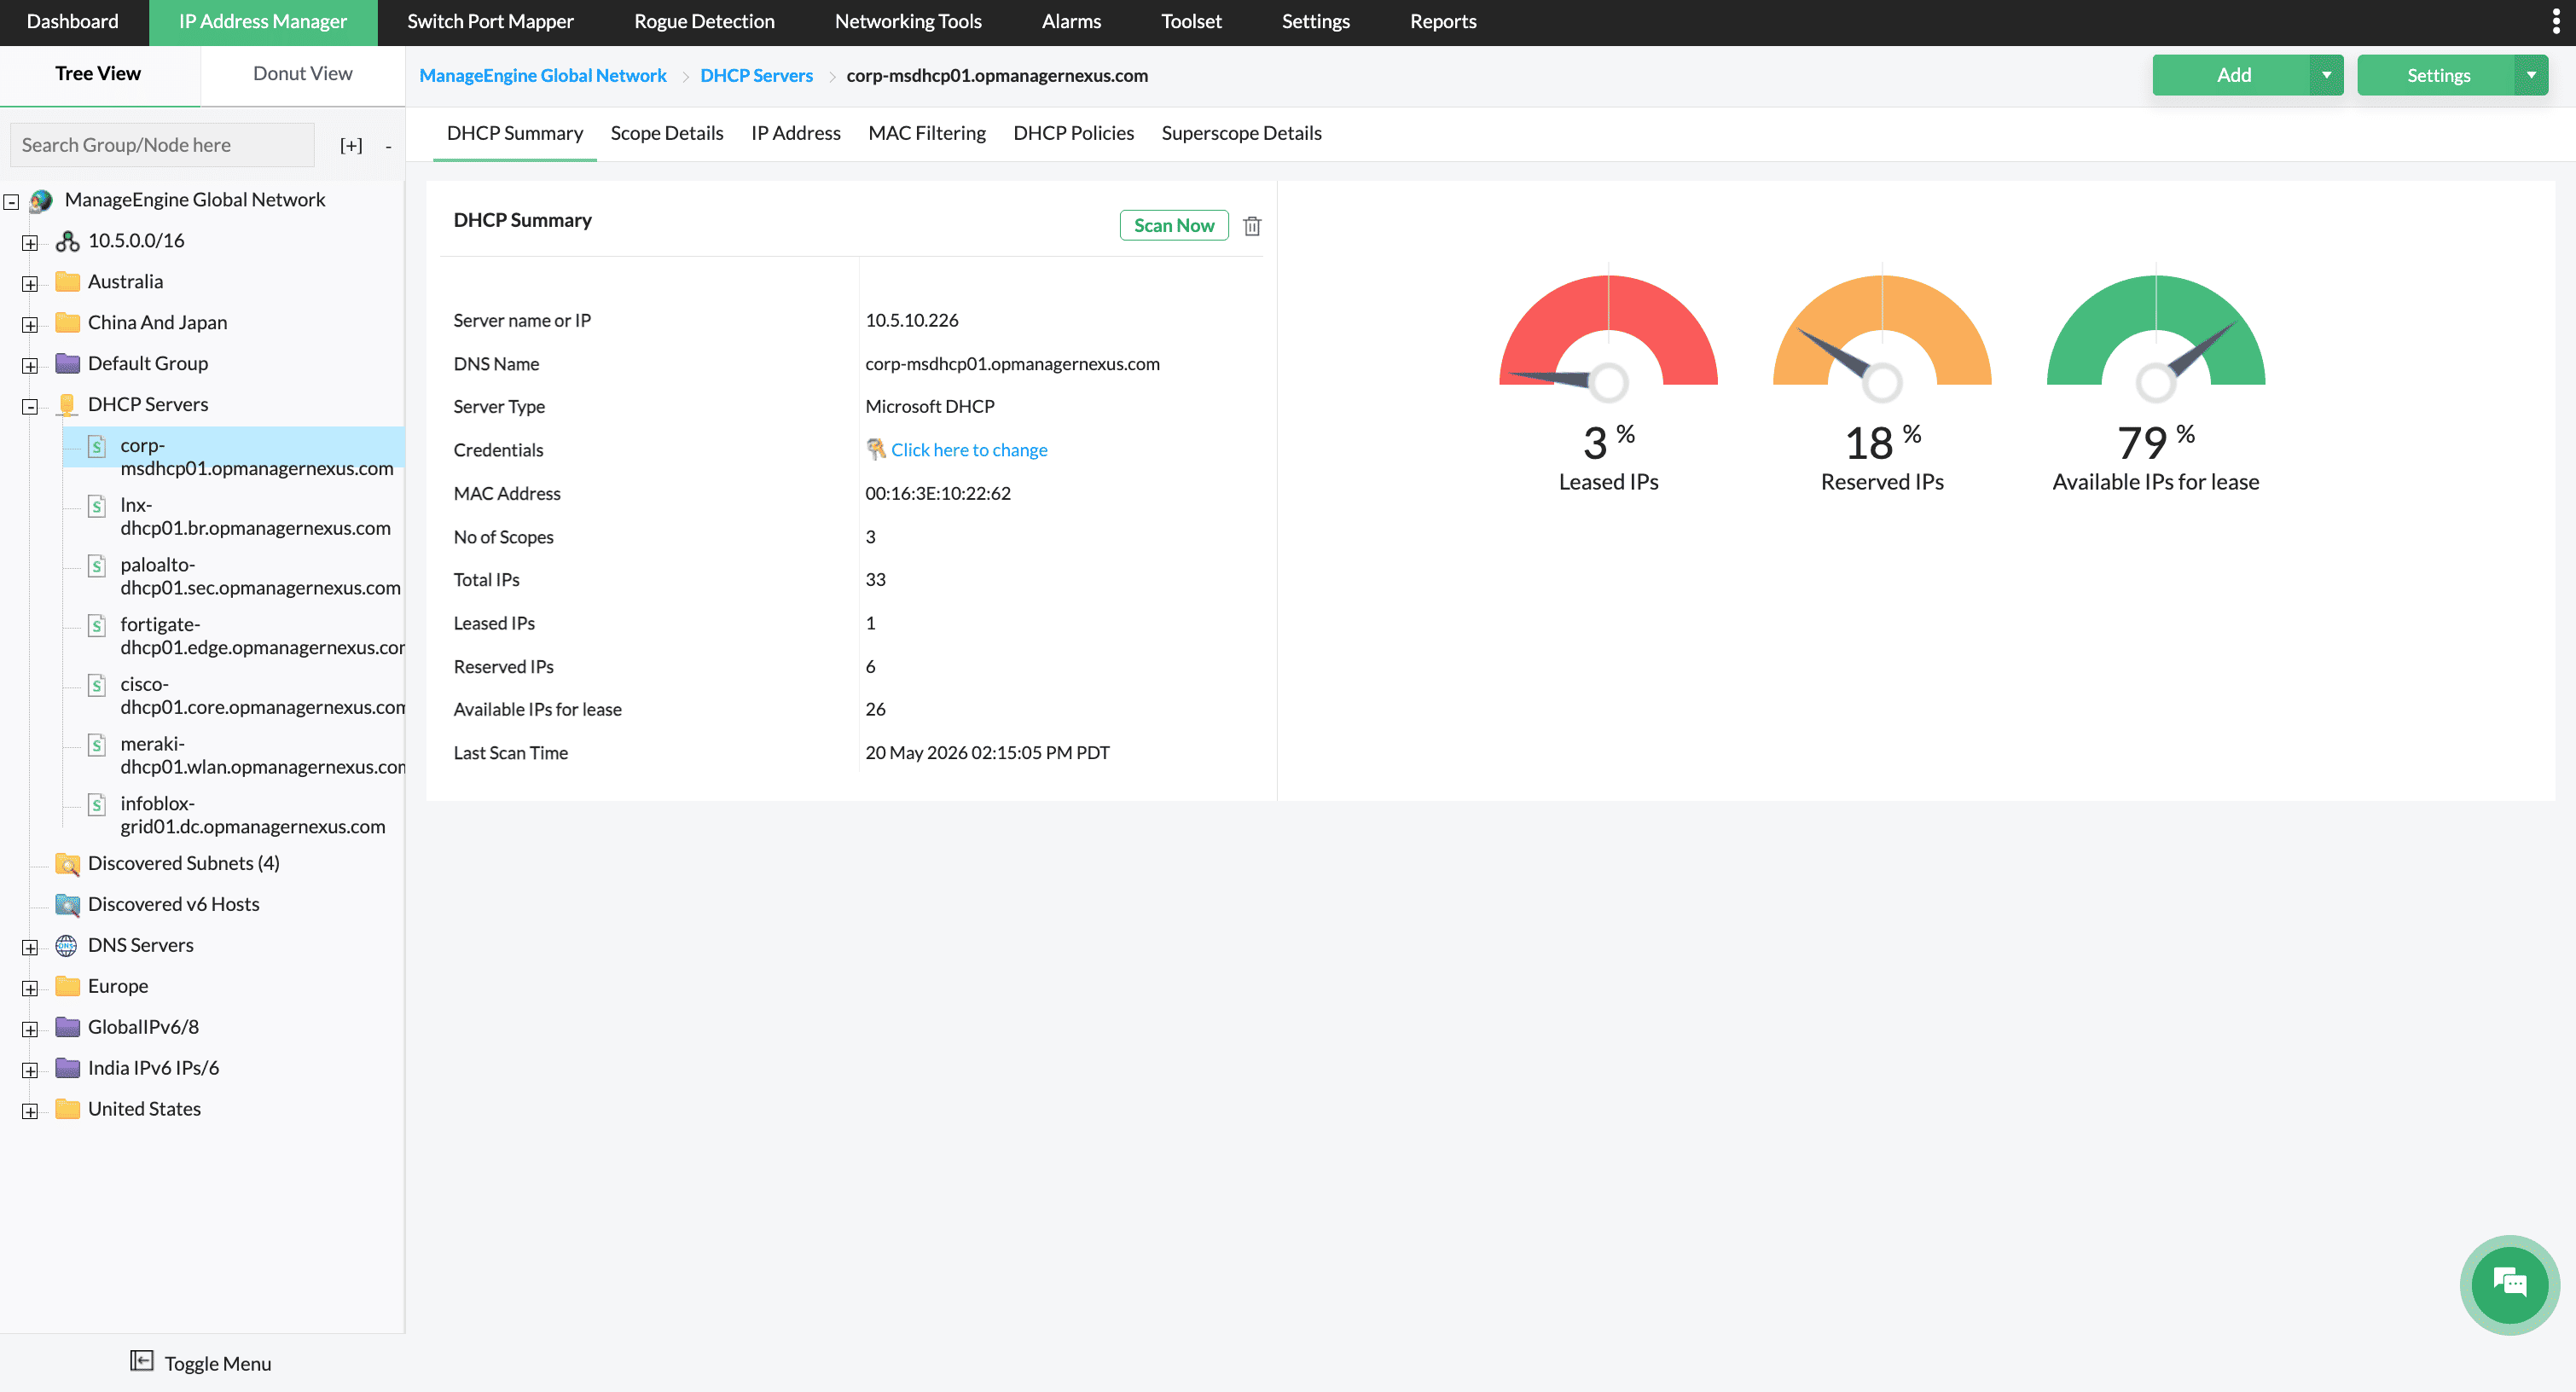
Task: Expand all tree nodes with [+]
Action: [x=351, y=146]
